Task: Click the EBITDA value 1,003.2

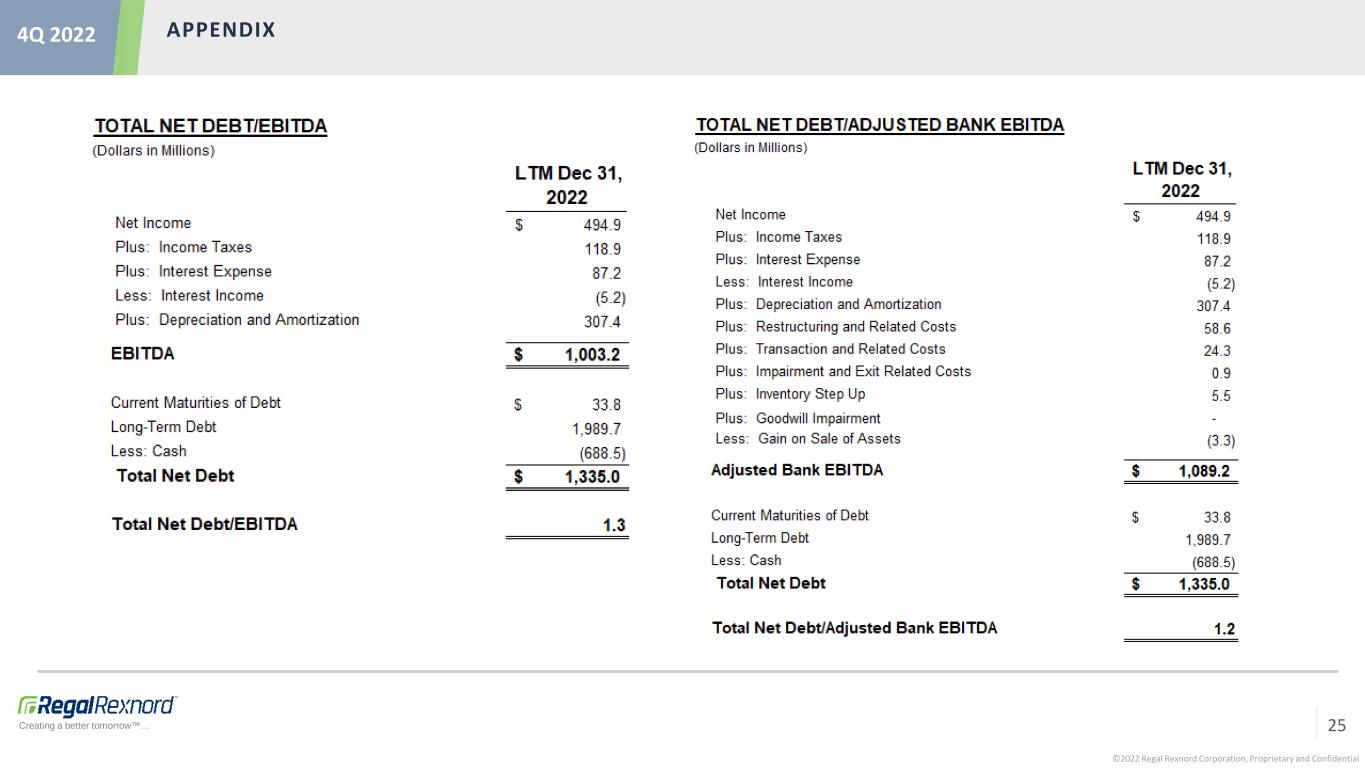Action: [x=594, y=355]
